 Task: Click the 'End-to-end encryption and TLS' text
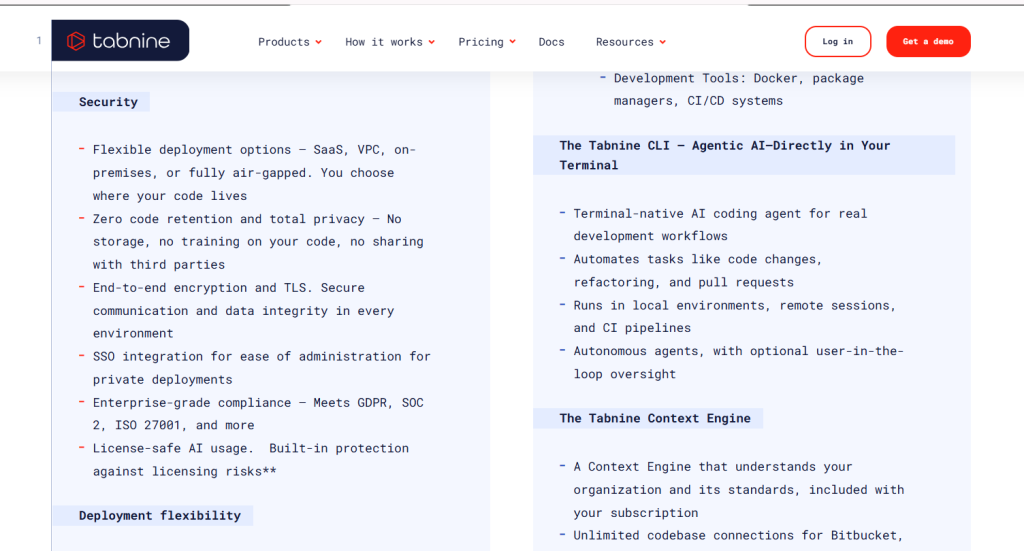tap(243, 310)
